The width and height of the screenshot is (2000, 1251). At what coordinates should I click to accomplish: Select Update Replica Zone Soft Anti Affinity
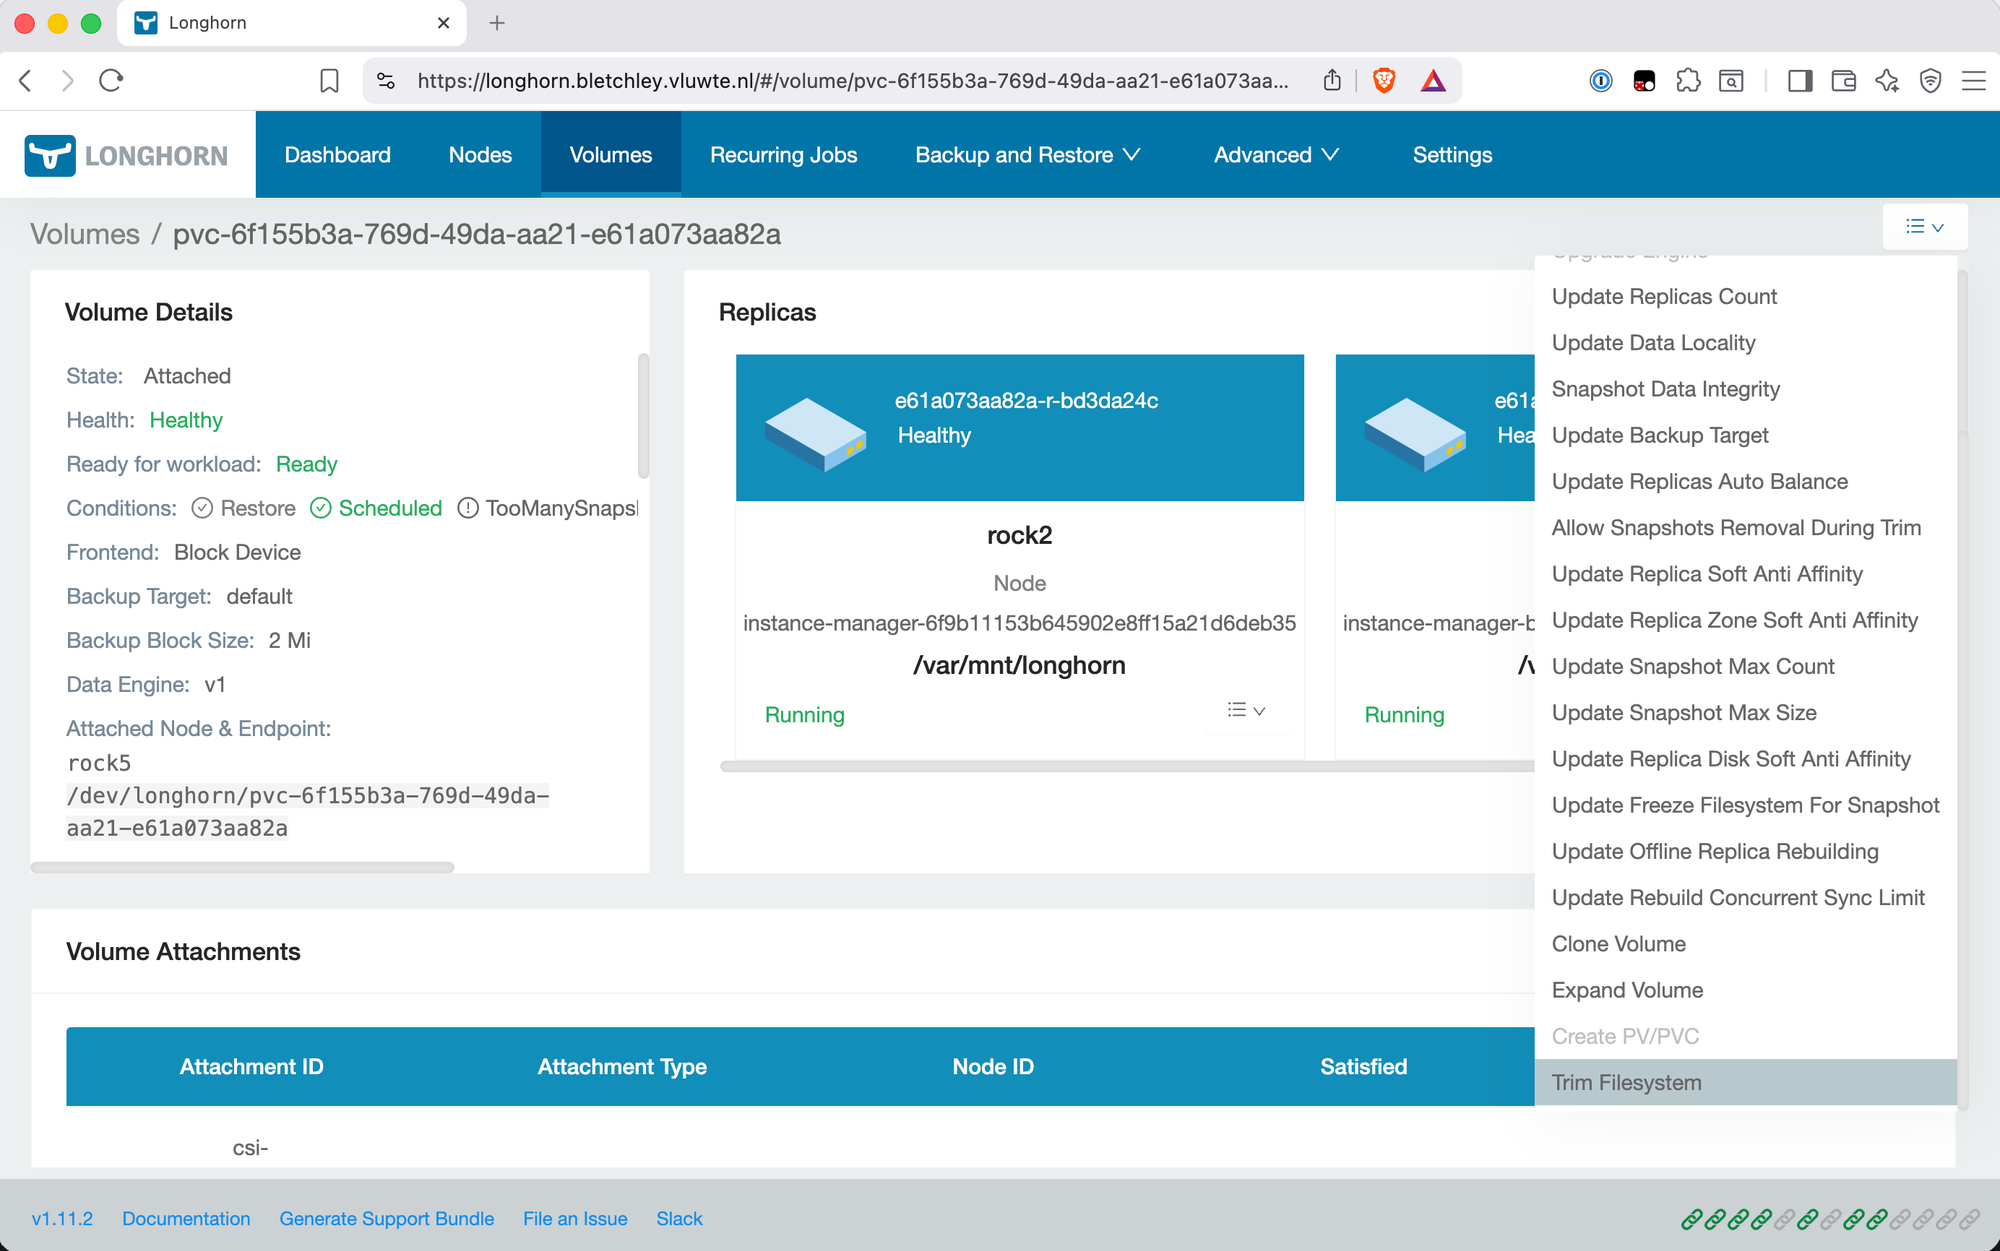1745,620
